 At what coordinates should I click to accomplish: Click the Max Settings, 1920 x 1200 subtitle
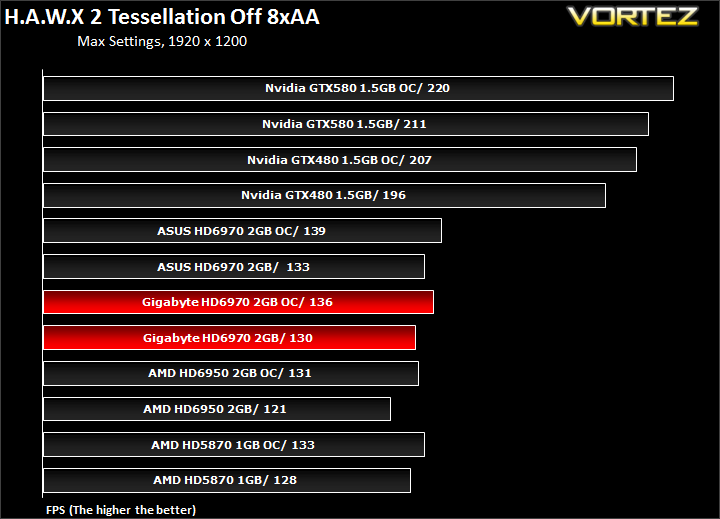(x=162, y=41)
